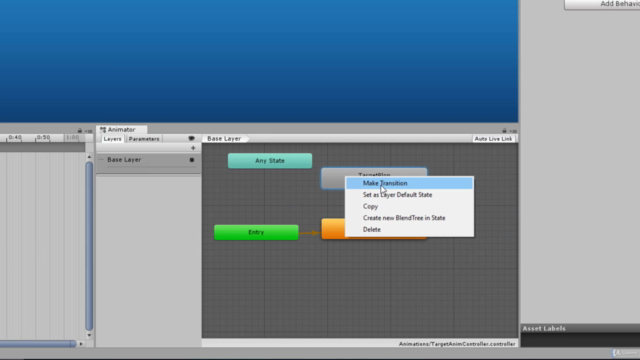Click the 0:50 mark on timeline ruler
This screenshot has width=640, height=360.
43,138
